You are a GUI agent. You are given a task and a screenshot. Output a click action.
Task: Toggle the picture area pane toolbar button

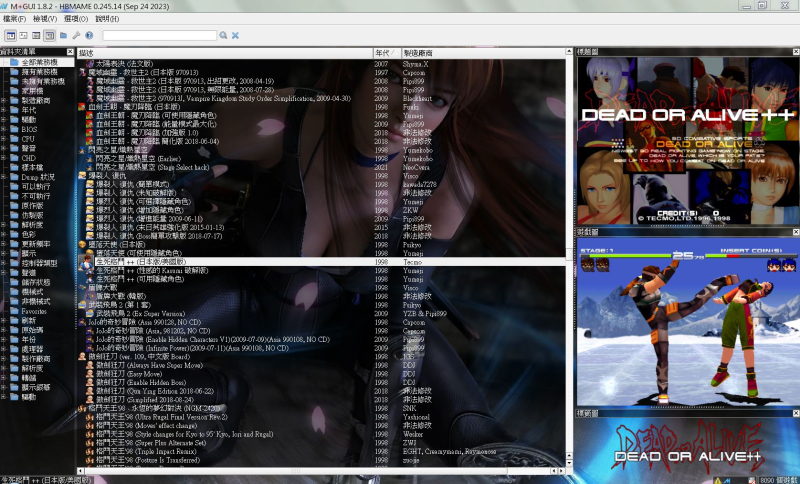point(49,35)
